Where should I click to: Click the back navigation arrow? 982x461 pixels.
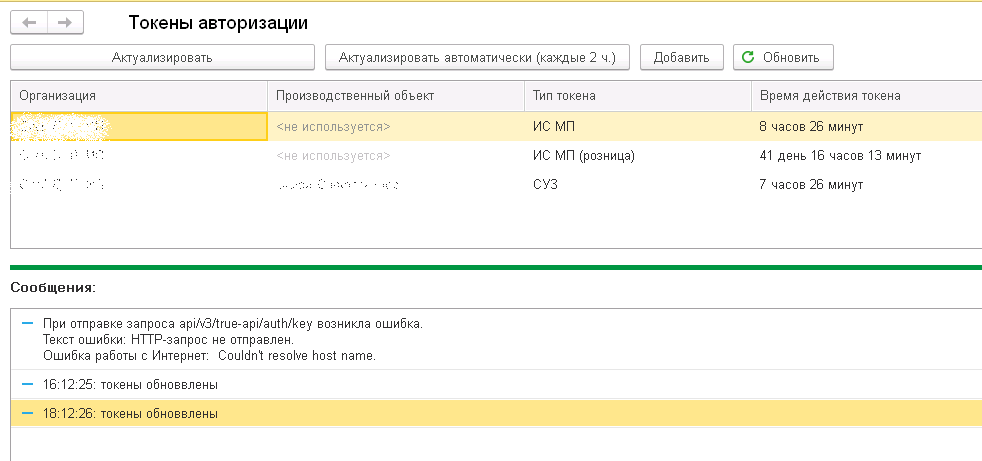point(29,21)
